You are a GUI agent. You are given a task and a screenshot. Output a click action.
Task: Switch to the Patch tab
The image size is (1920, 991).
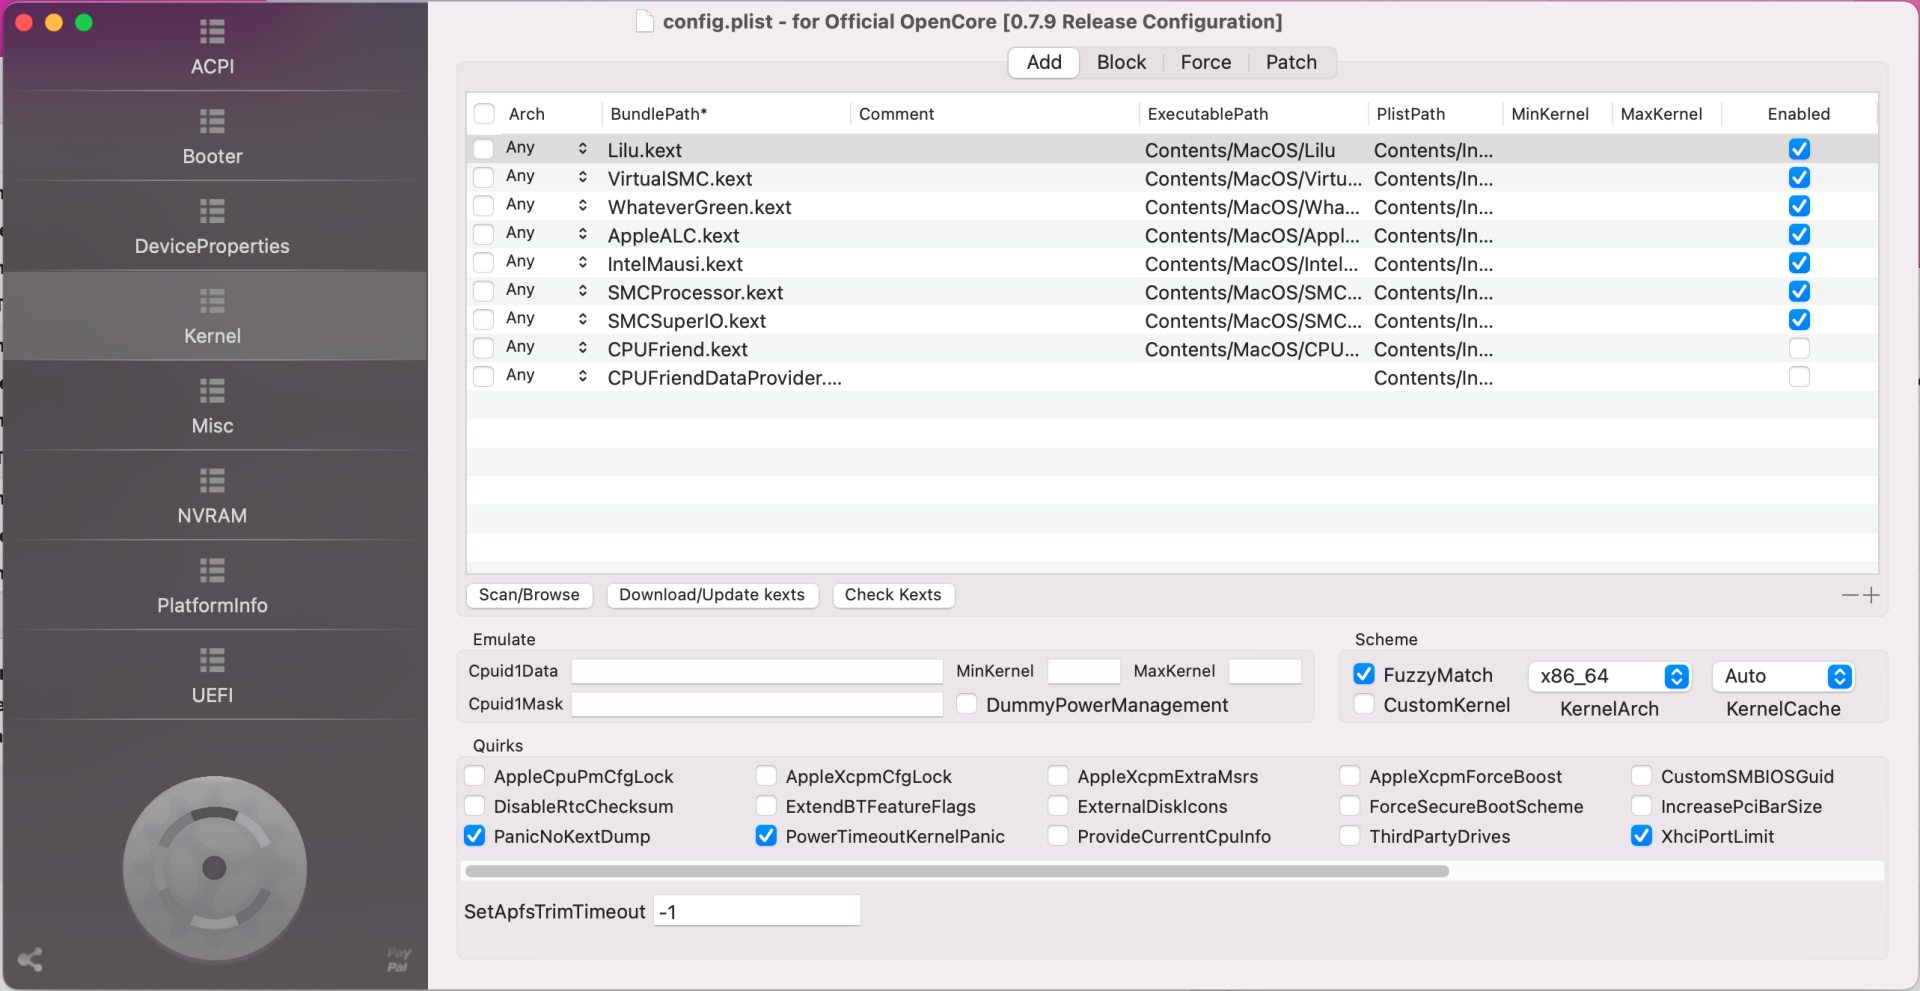[x=1291, y=62]
